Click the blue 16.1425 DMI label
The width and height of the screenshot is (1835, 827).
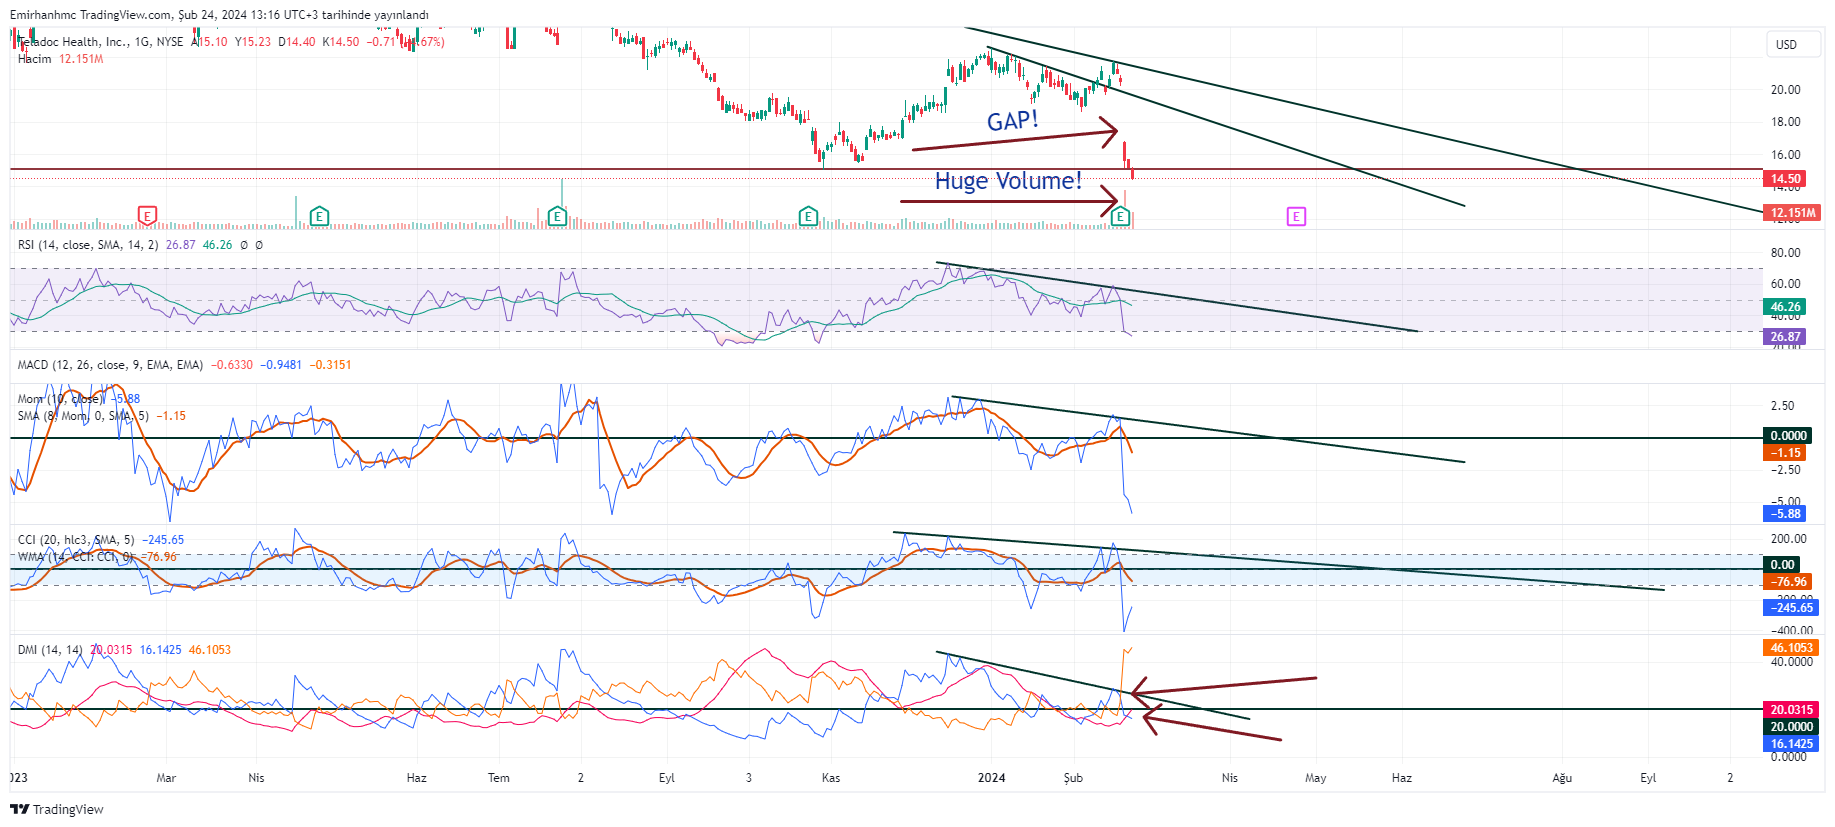[x=1791, y=744]
